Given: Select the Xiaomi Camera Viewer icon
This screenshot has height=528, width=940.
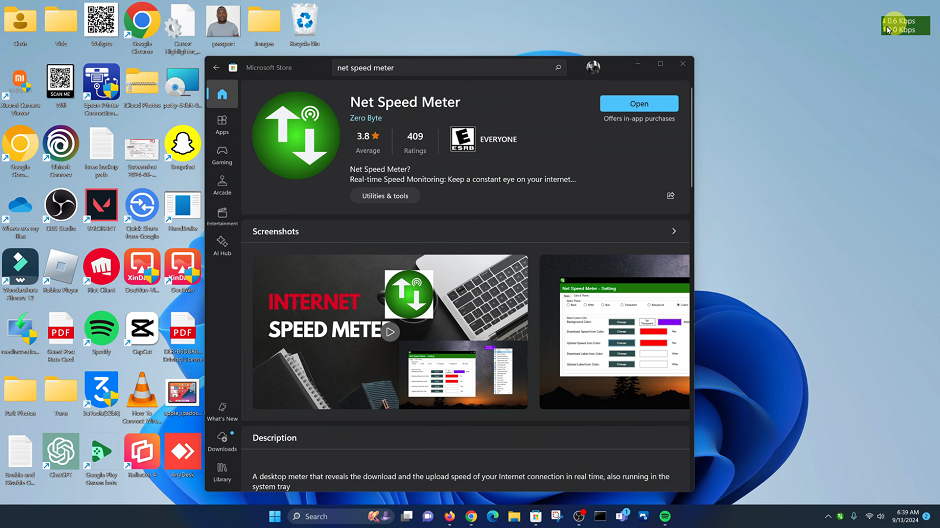Looking at the screenshot, I should coord(20,90).
